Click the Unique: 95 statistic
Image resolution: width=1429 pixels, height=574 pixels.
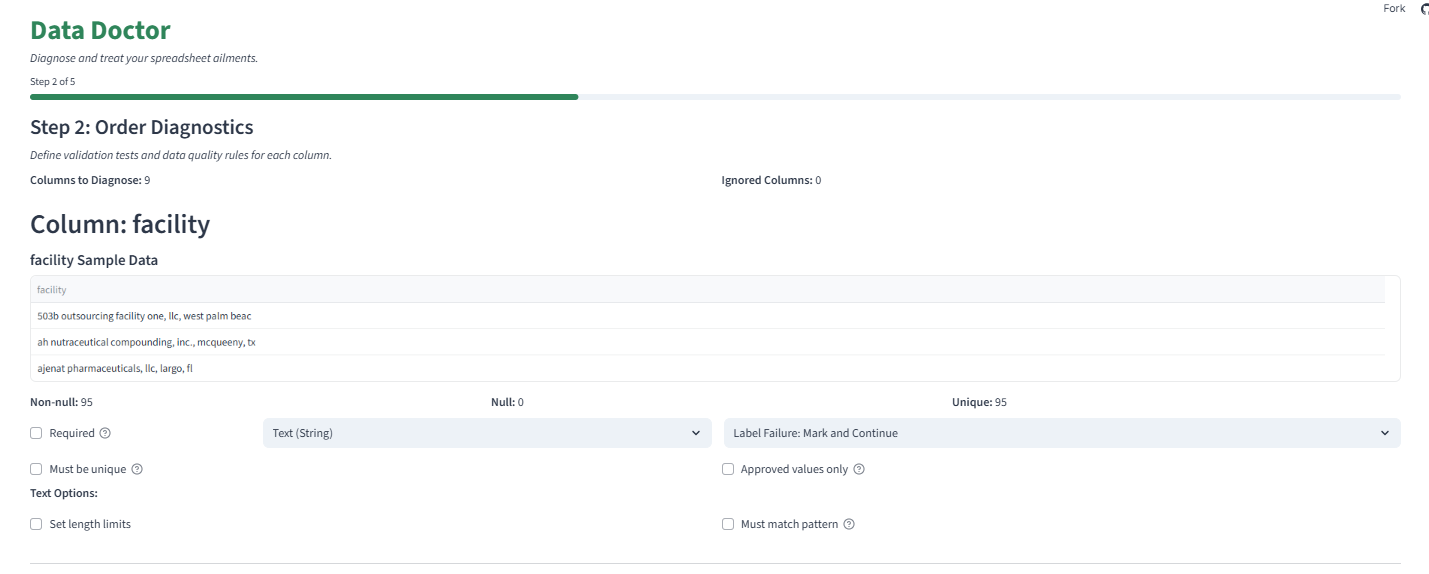tap(979, 402)
